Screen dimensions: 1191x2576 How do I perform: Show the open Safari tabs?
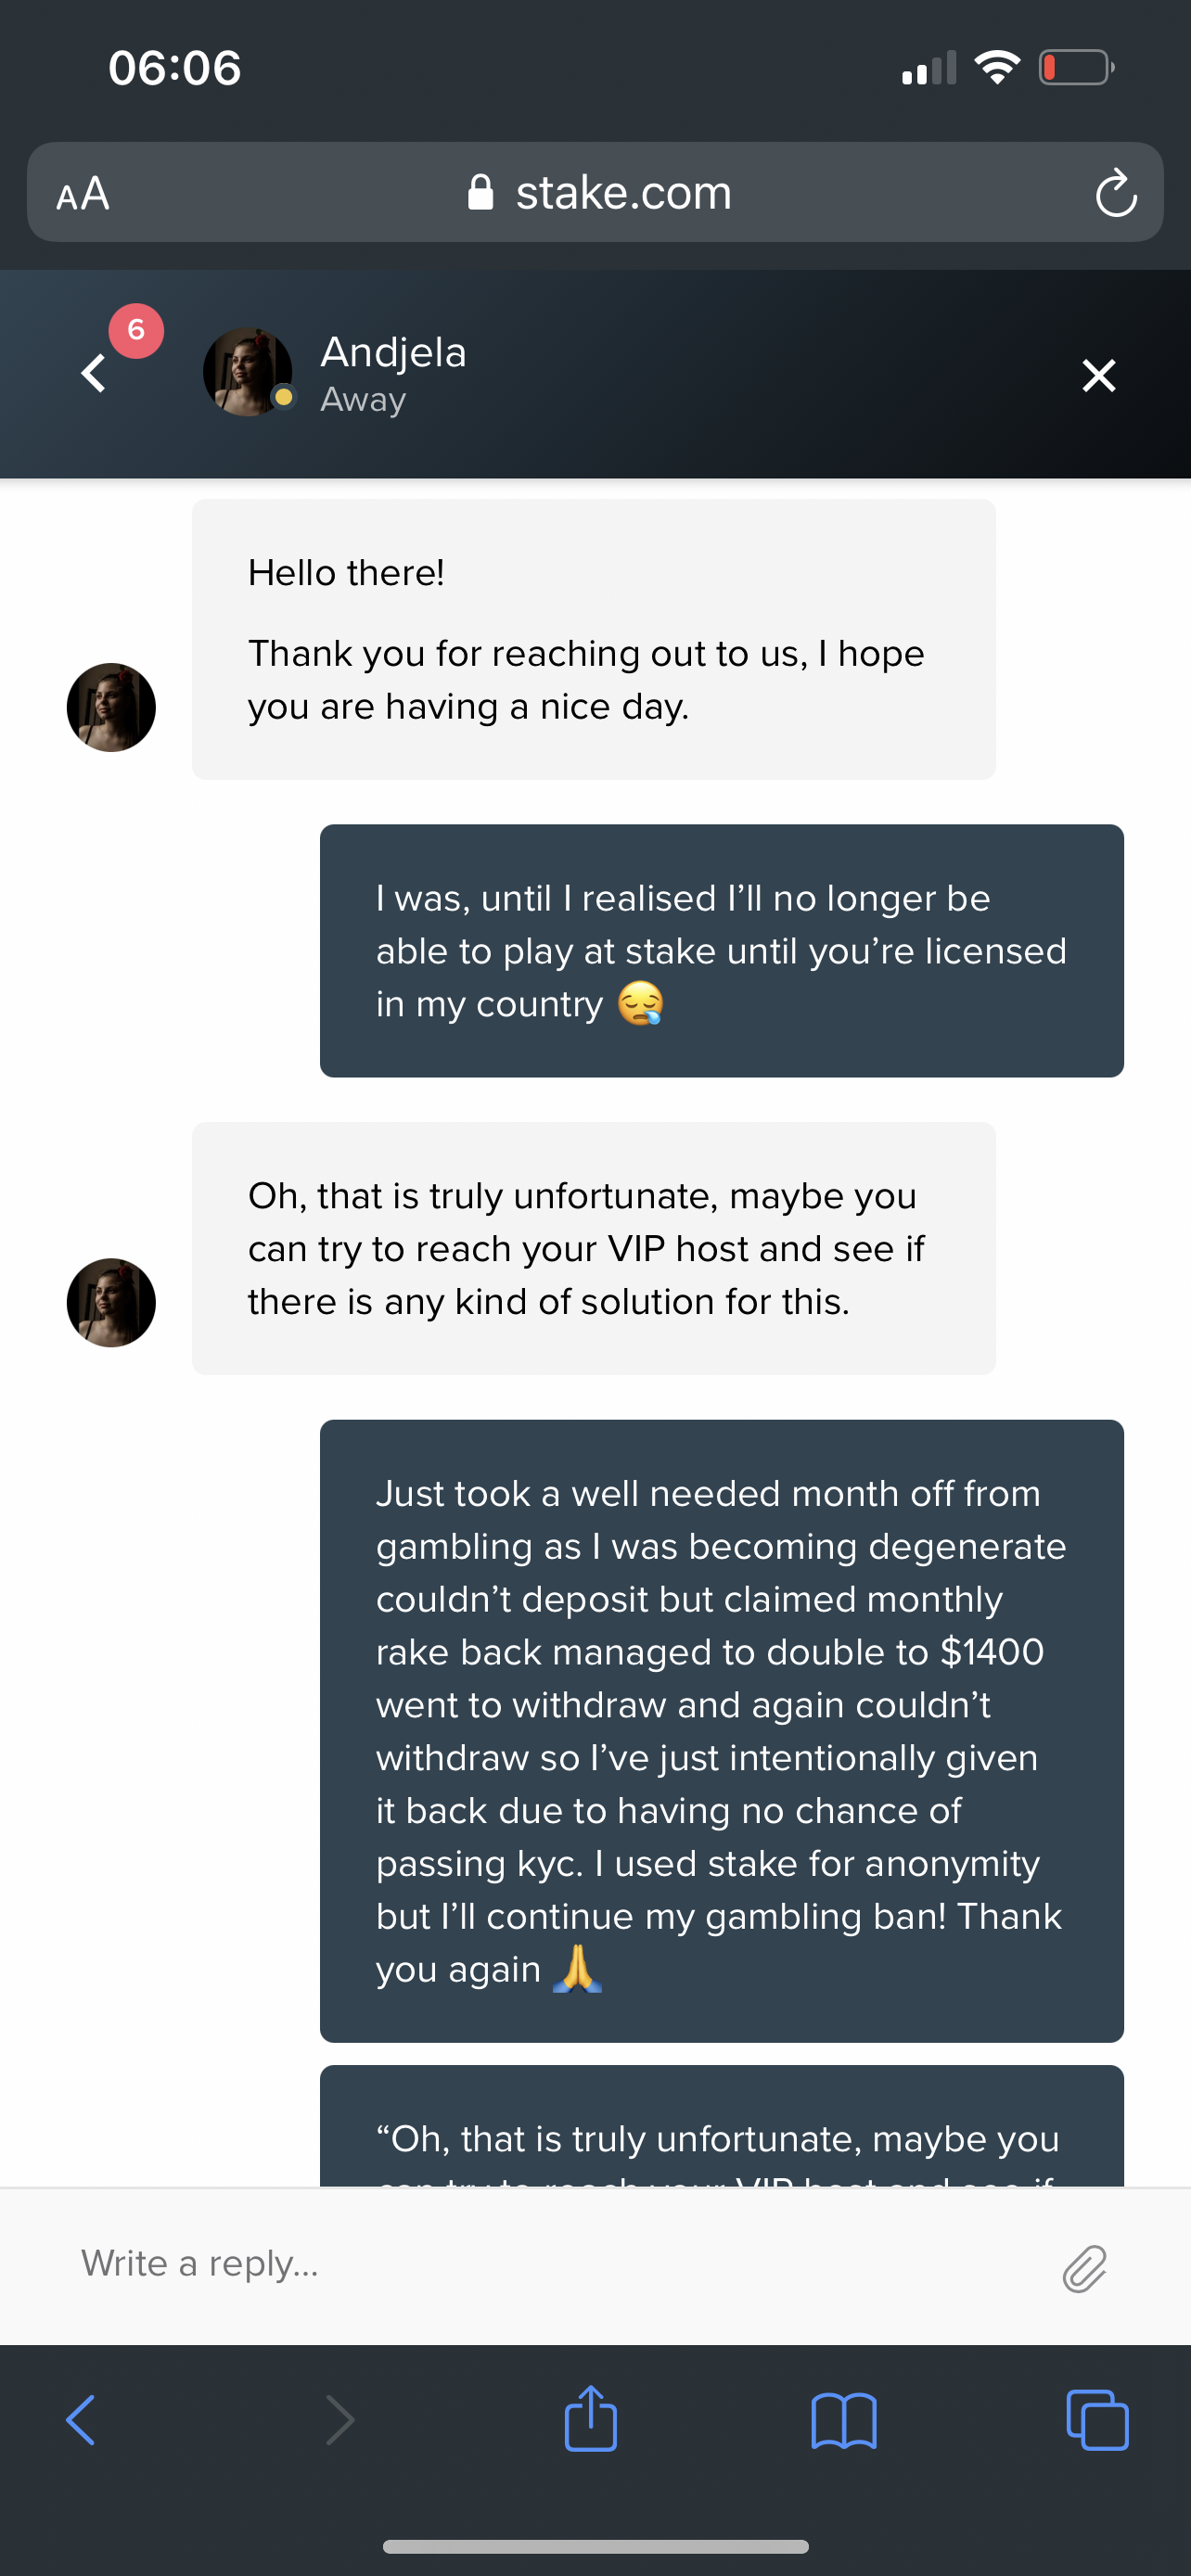point(1097,2420)
